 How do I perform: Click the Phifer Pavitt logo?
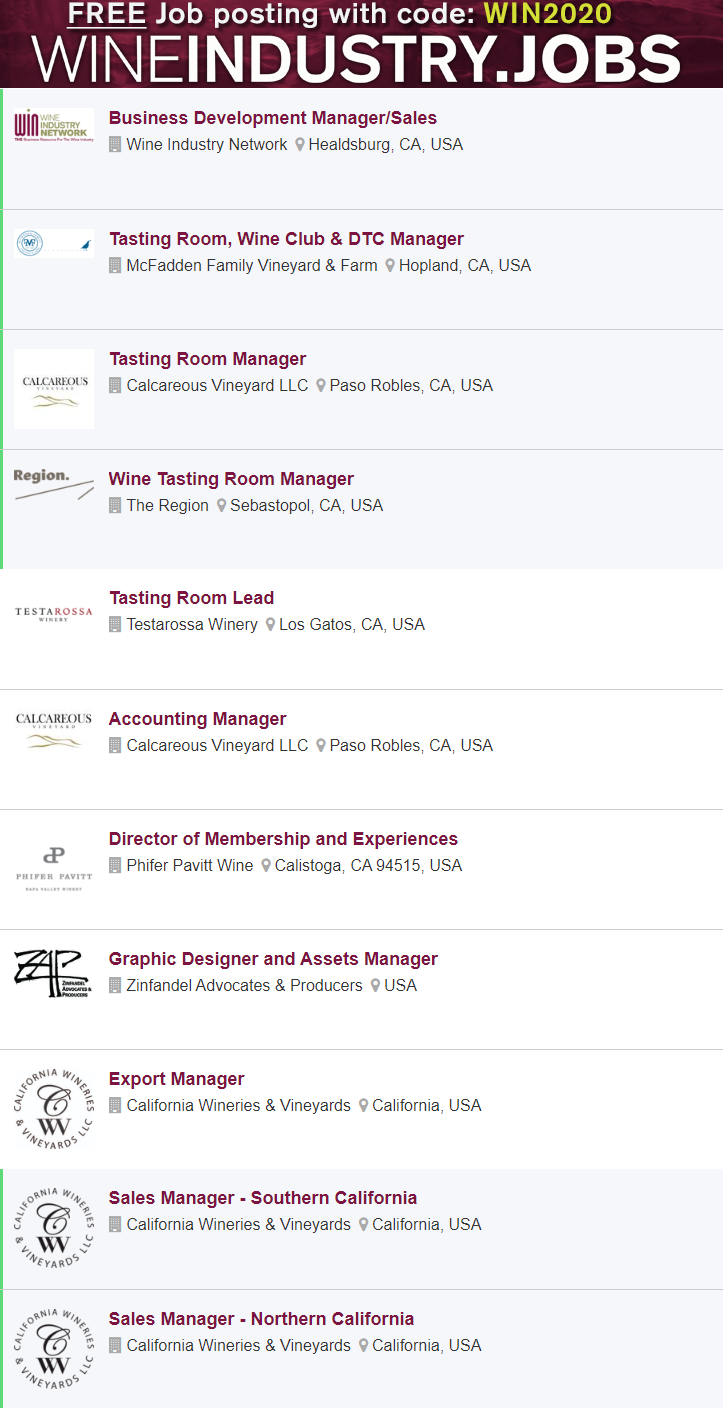click(x=54, y=866)
